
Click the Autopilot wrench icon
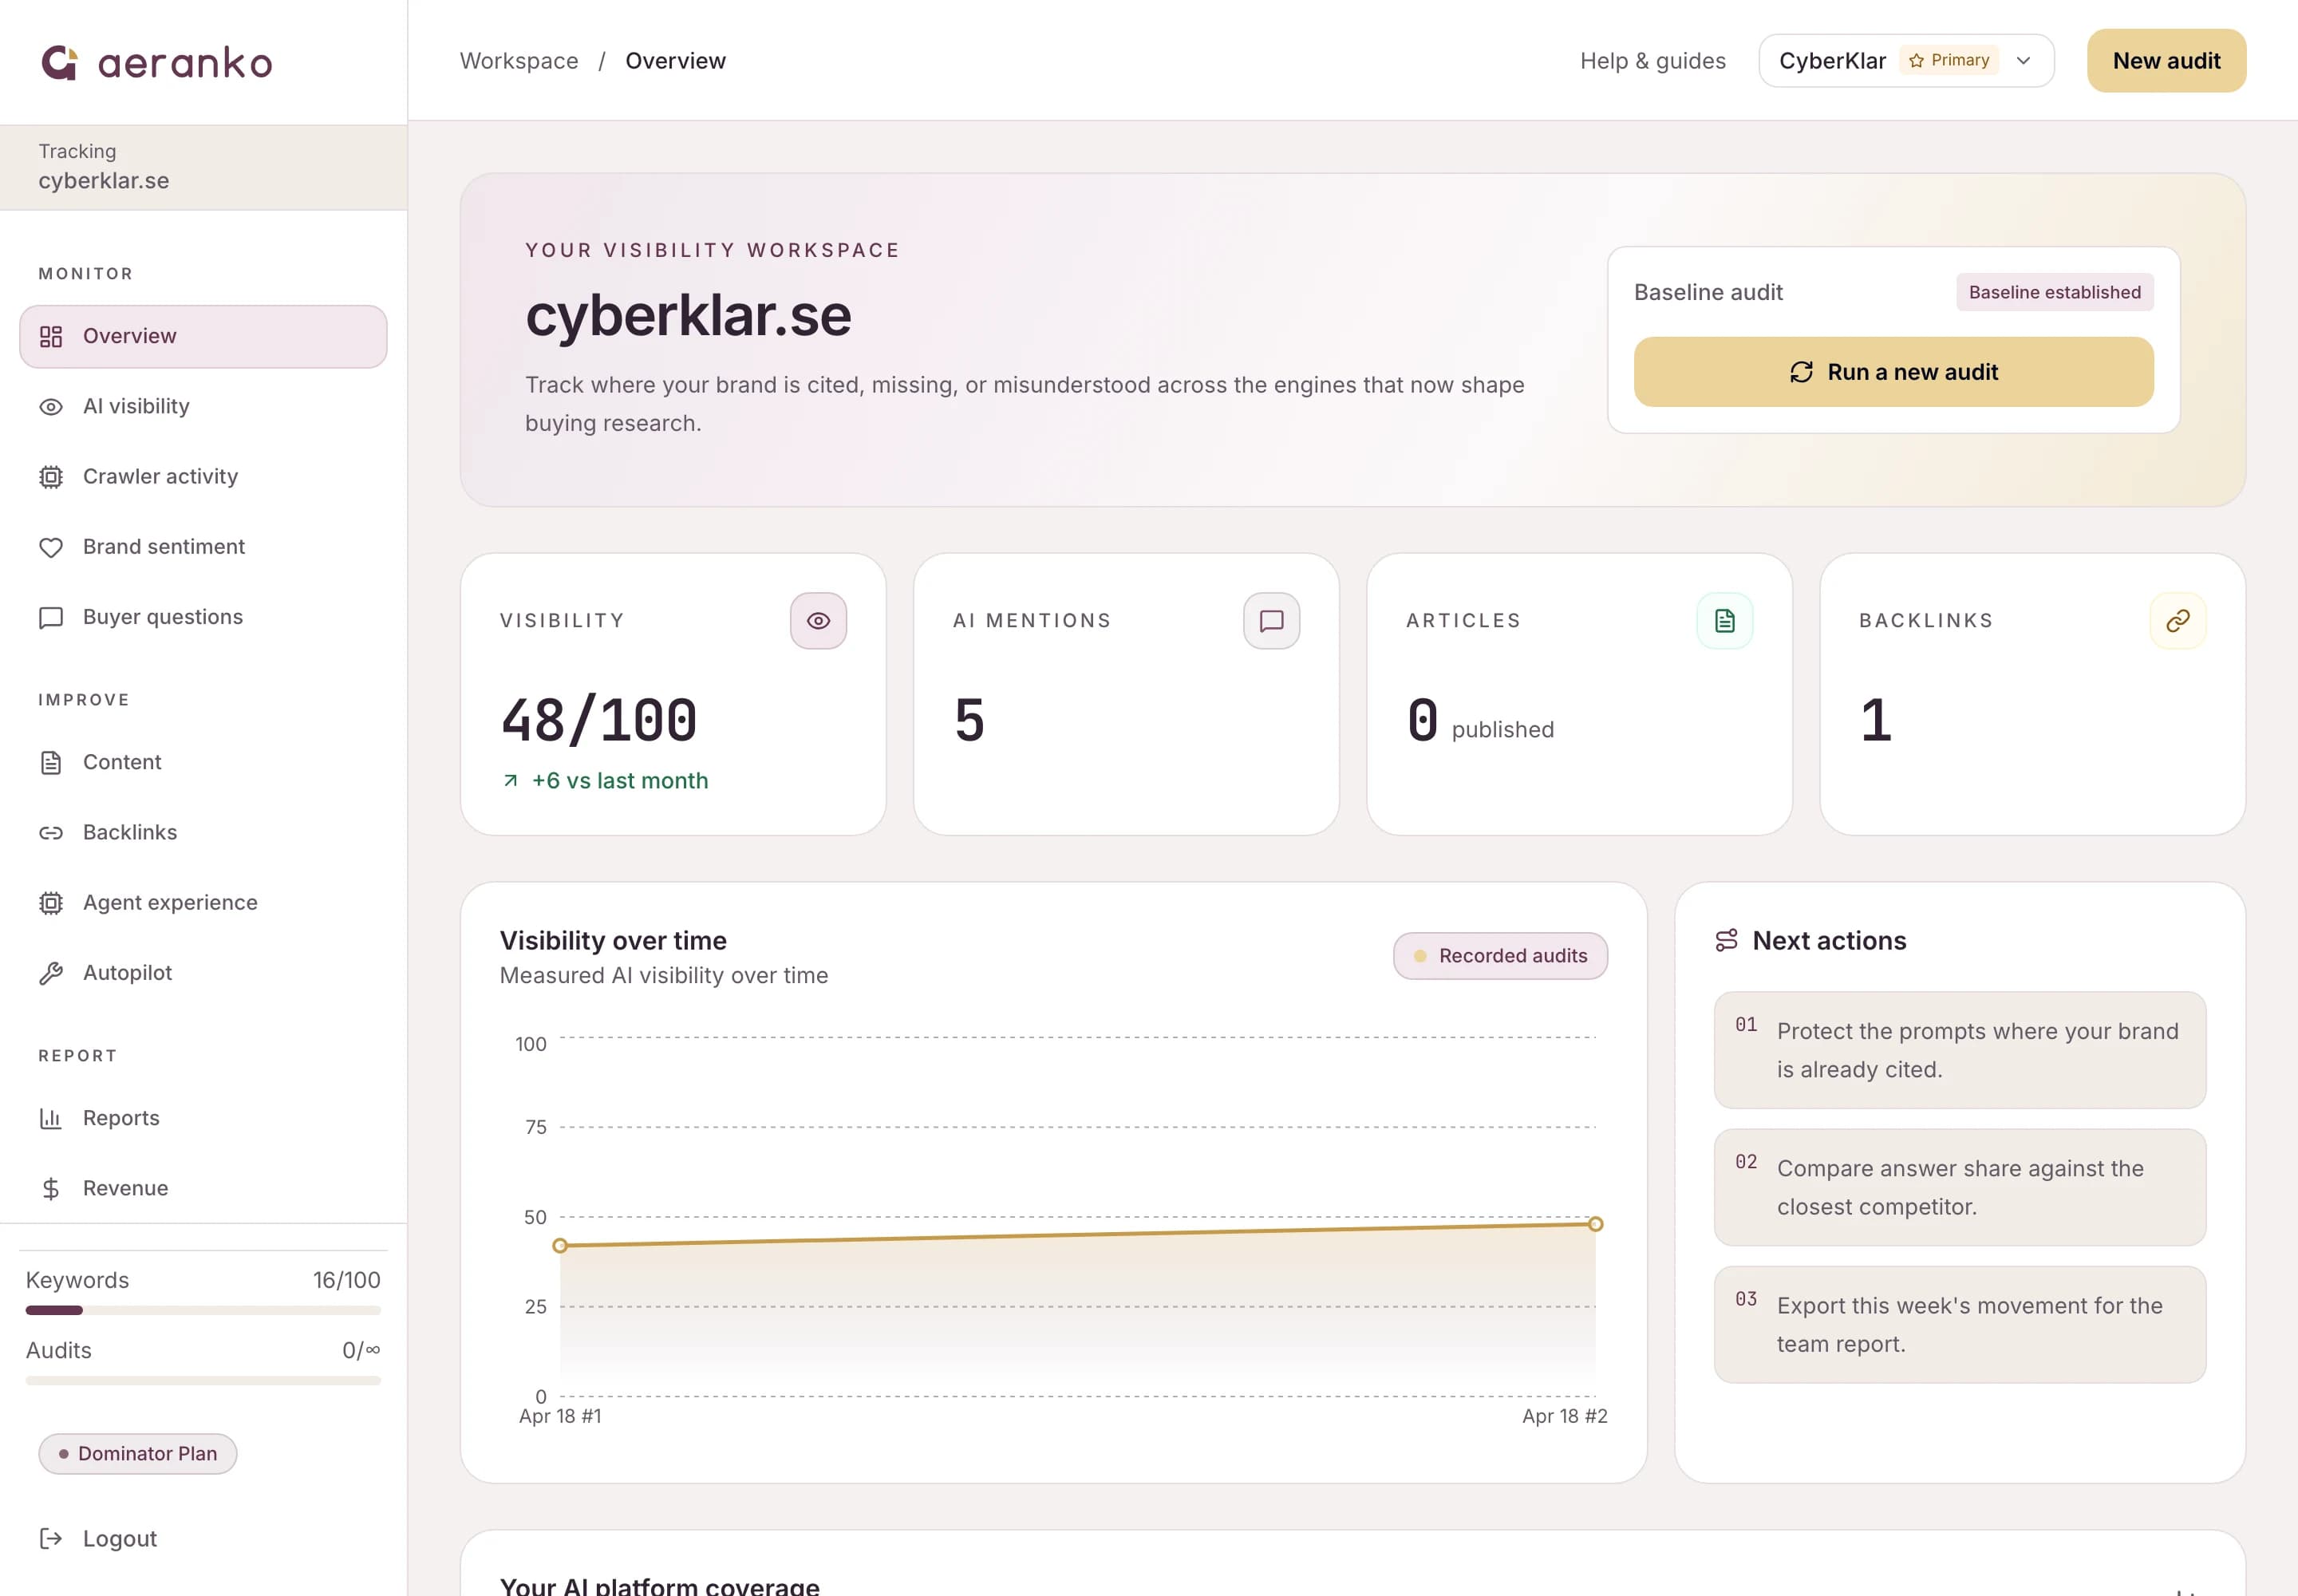click(x=51, y=973)
